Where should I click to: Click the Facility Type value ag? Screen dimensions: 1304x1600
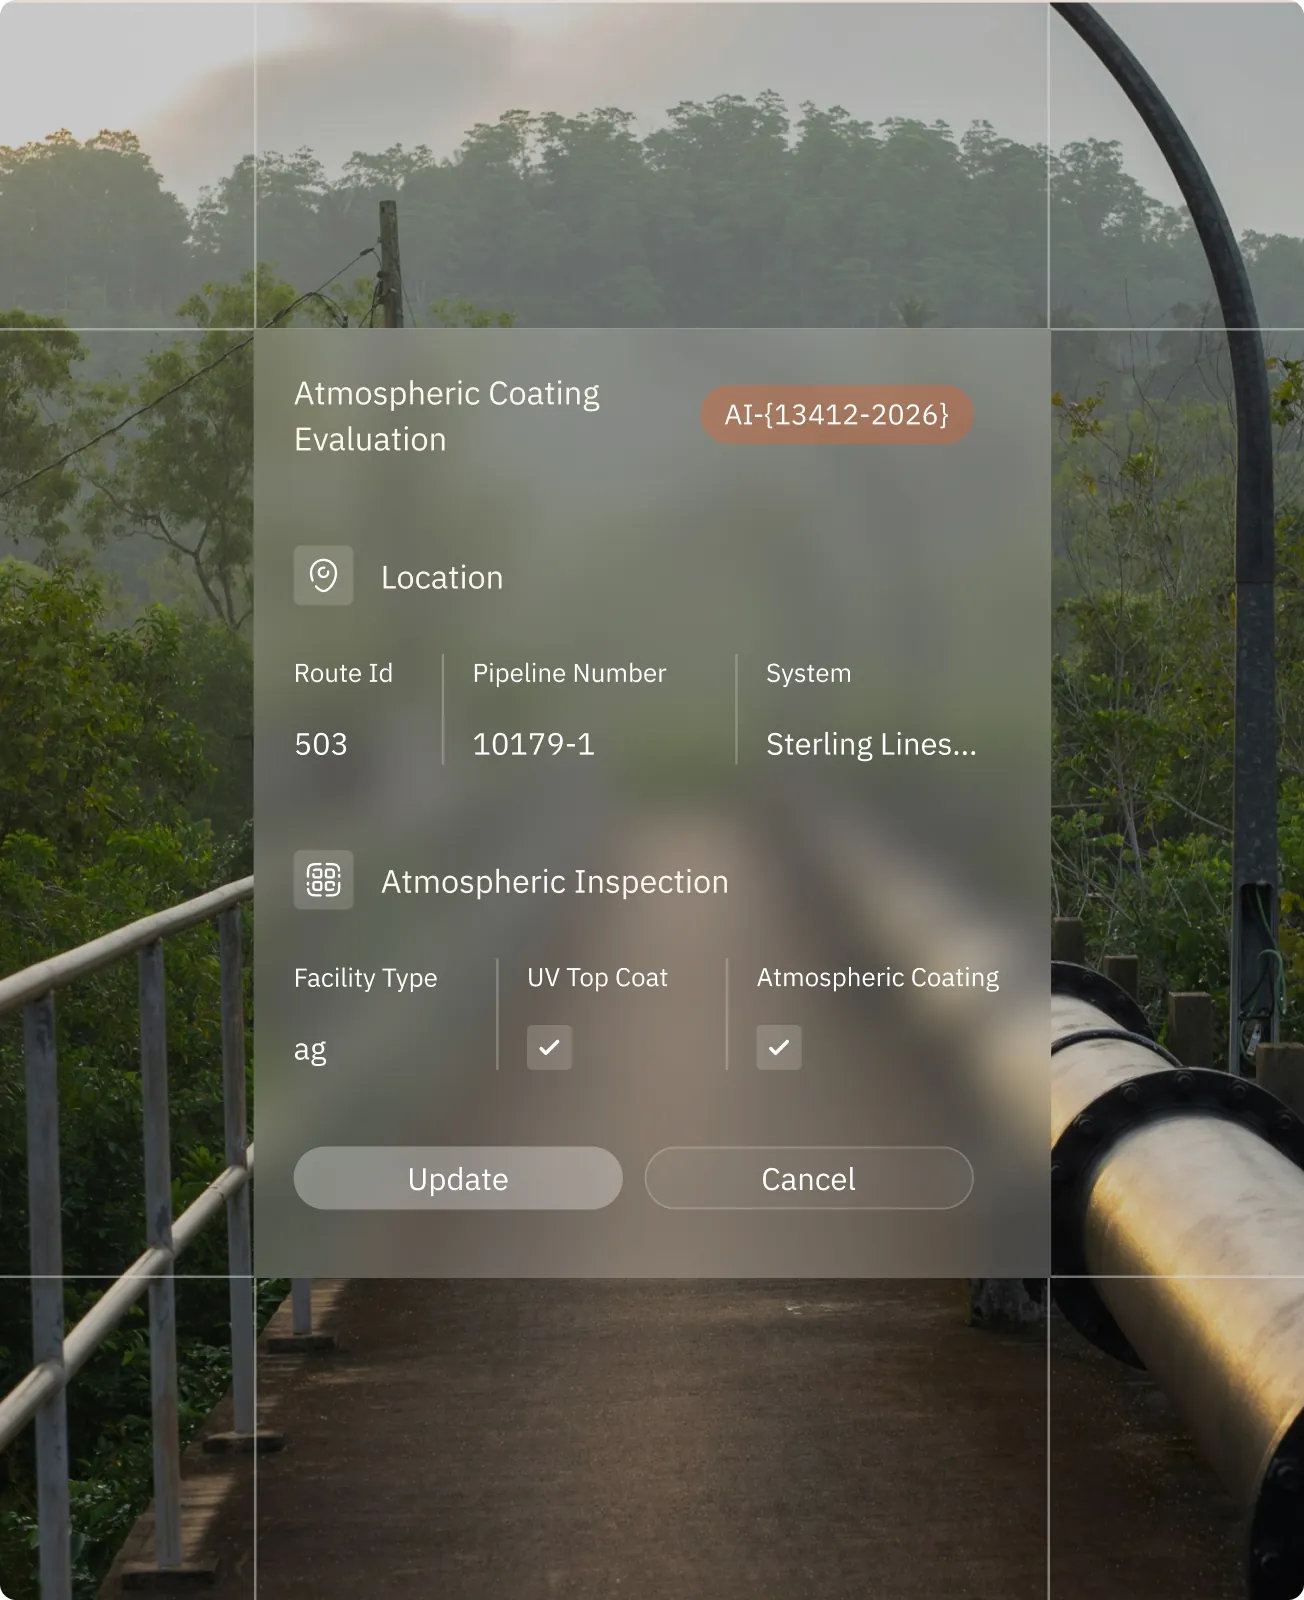tap(310, 1051)
